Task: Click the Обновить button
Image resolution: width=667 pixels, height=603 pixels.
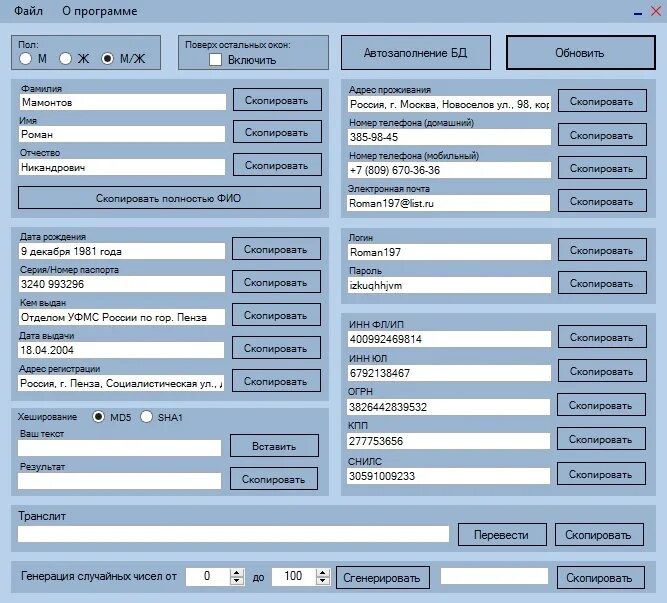Action: tap(581, 53)
